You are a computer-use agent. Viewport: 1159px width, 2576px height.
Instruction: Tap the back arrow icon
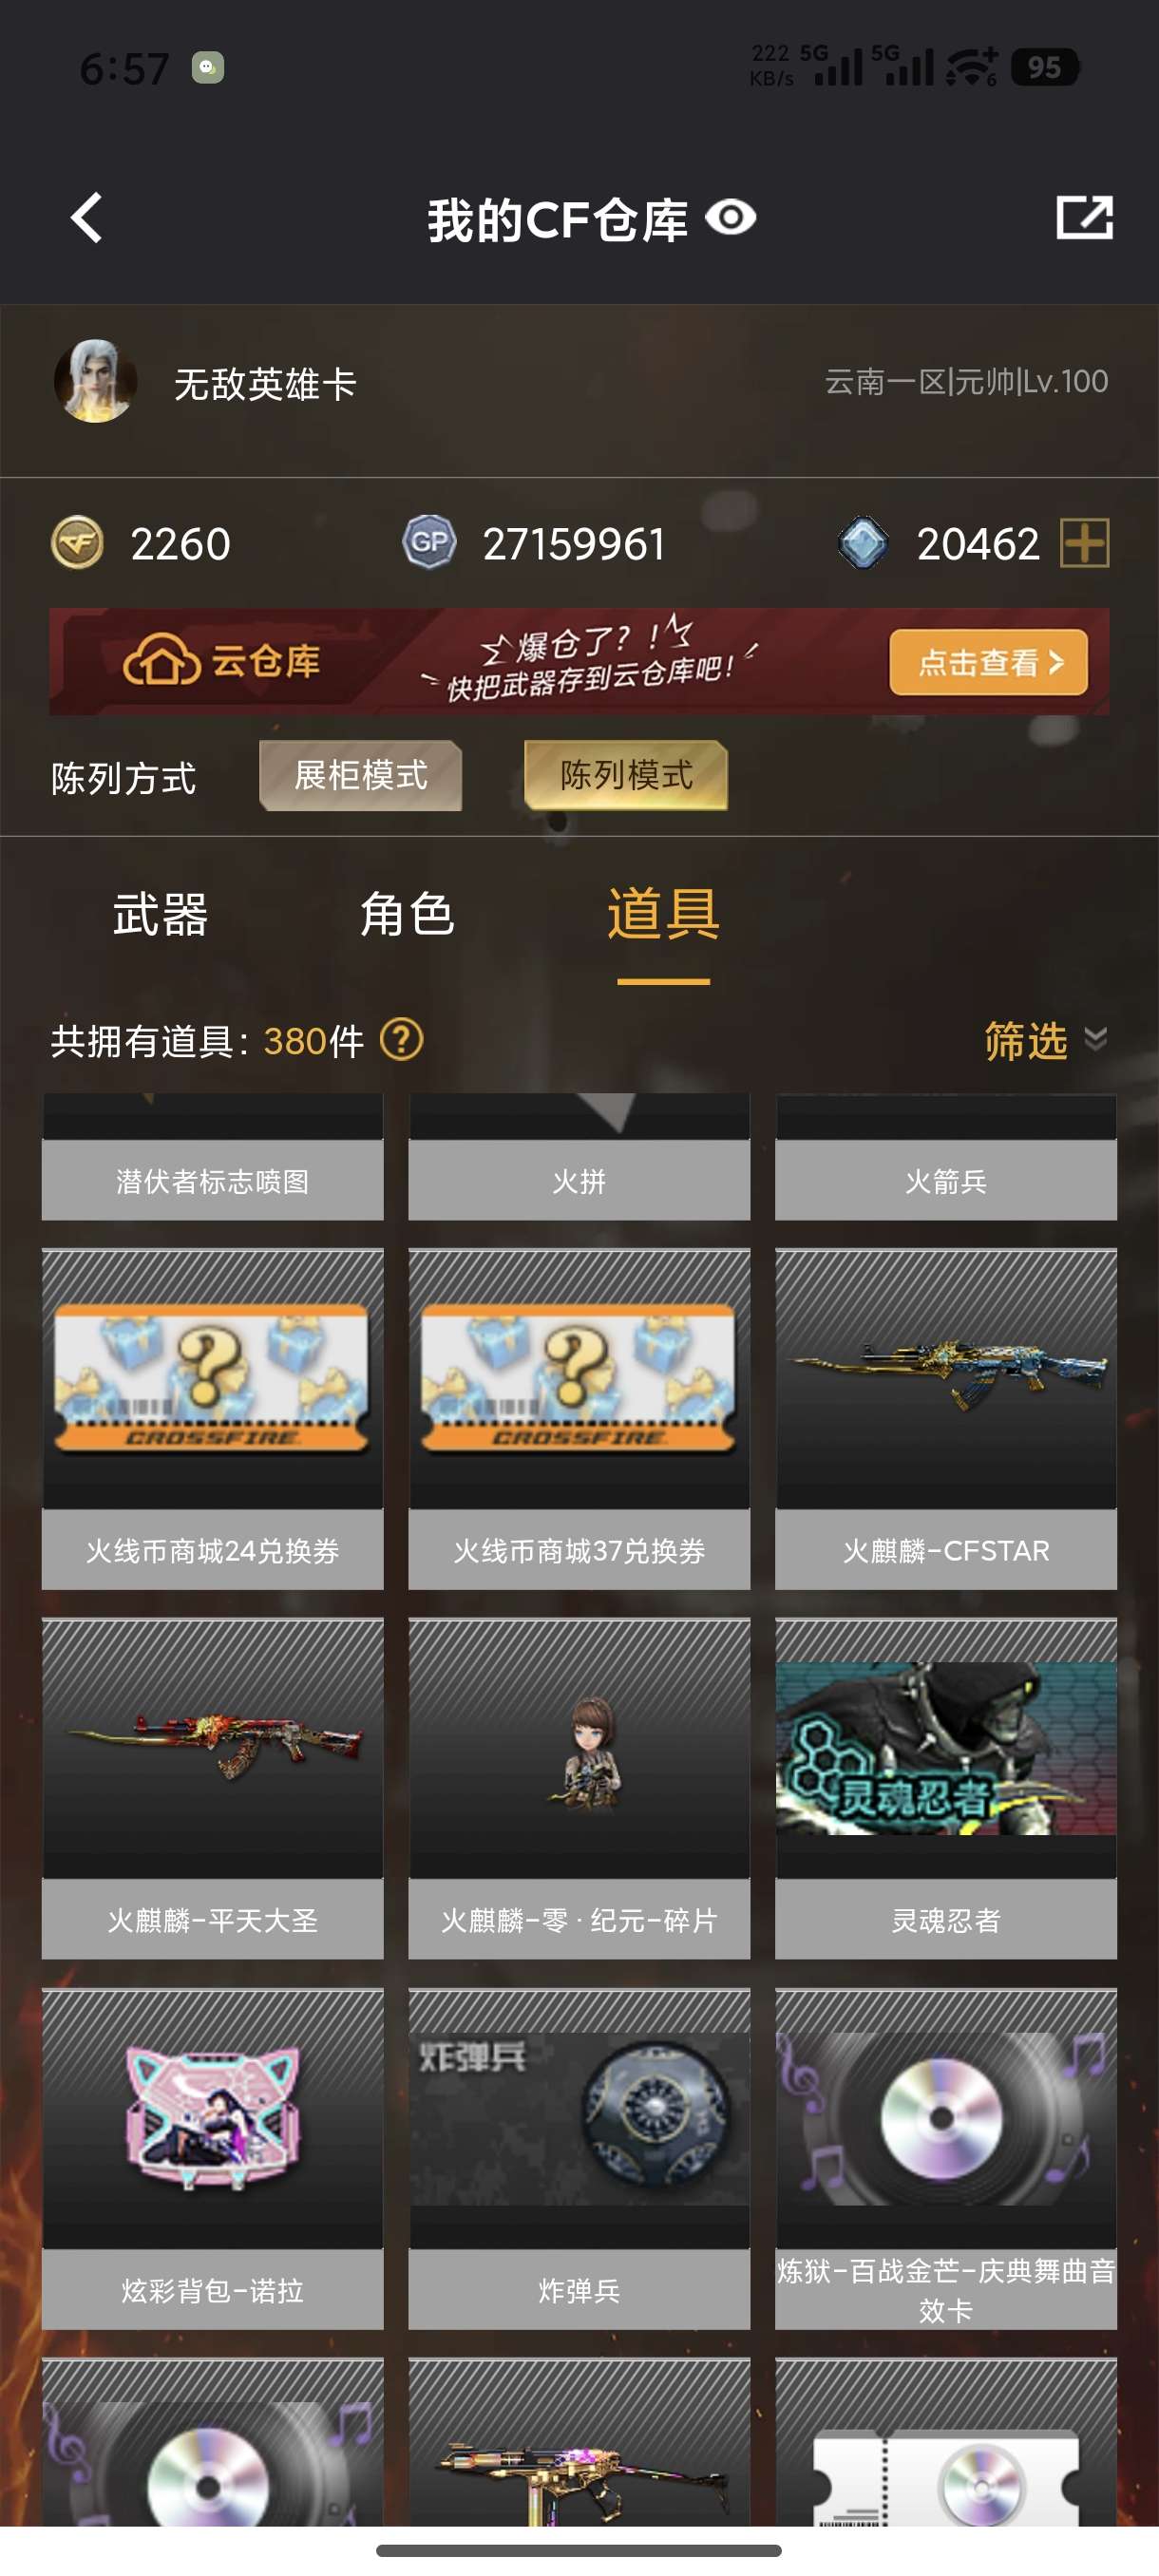pos(86,218)
